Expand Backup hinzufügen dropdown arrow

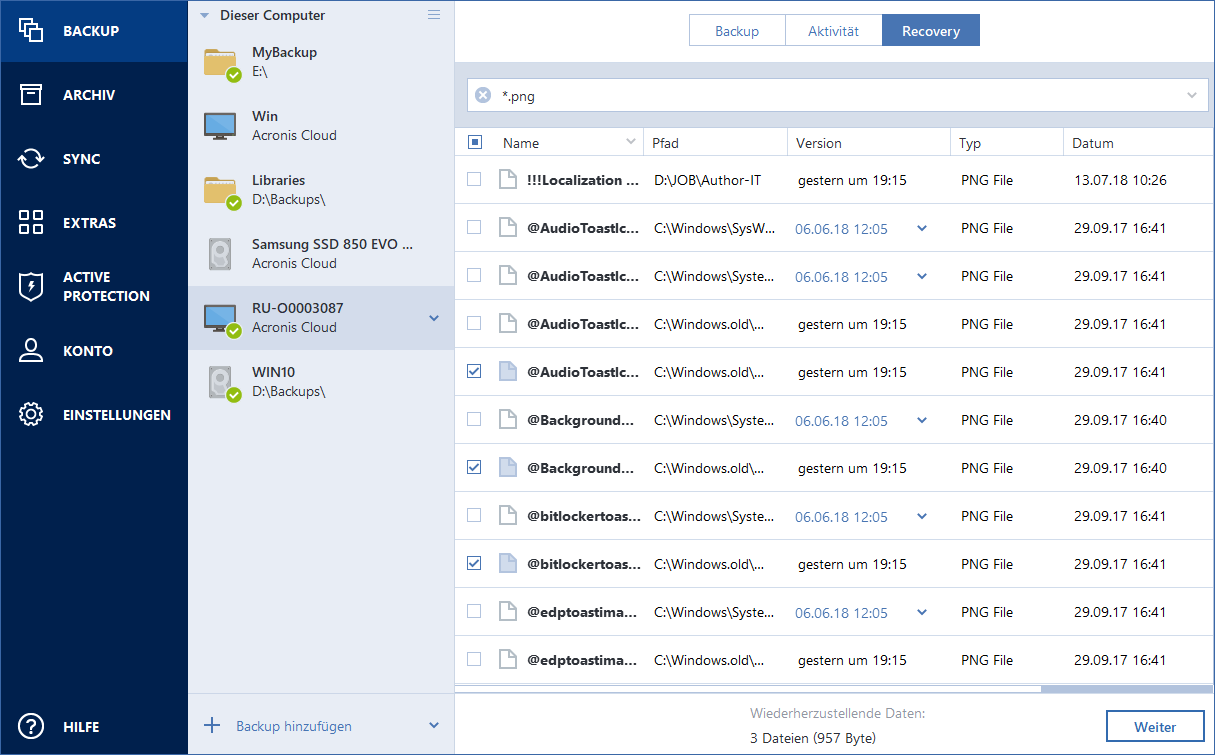(434, 726)
